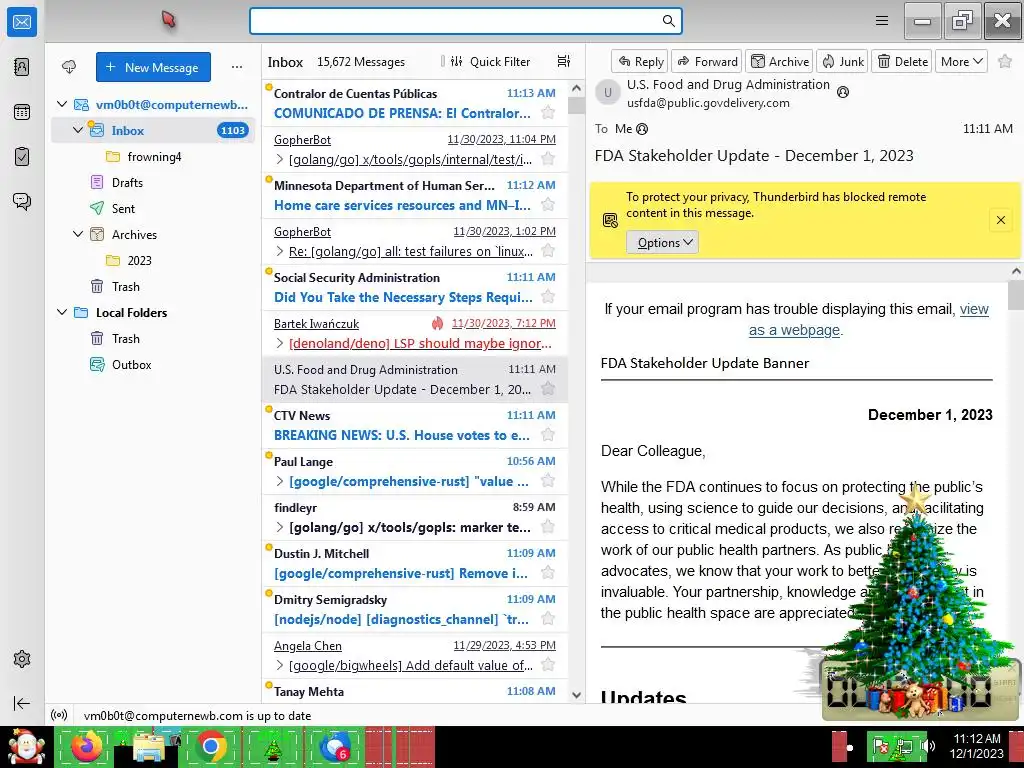Open message list display options
1024x768 pixels.
point(564,61)
